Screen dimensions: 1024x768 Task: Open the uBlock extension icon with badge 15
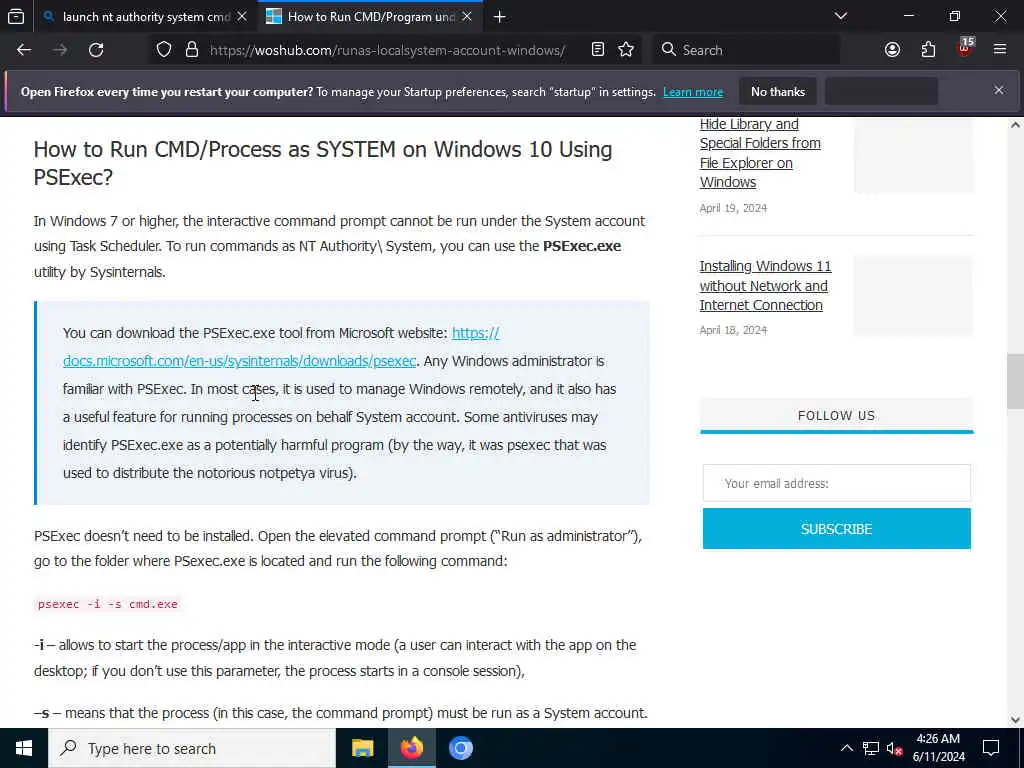[x=964, y=48]
